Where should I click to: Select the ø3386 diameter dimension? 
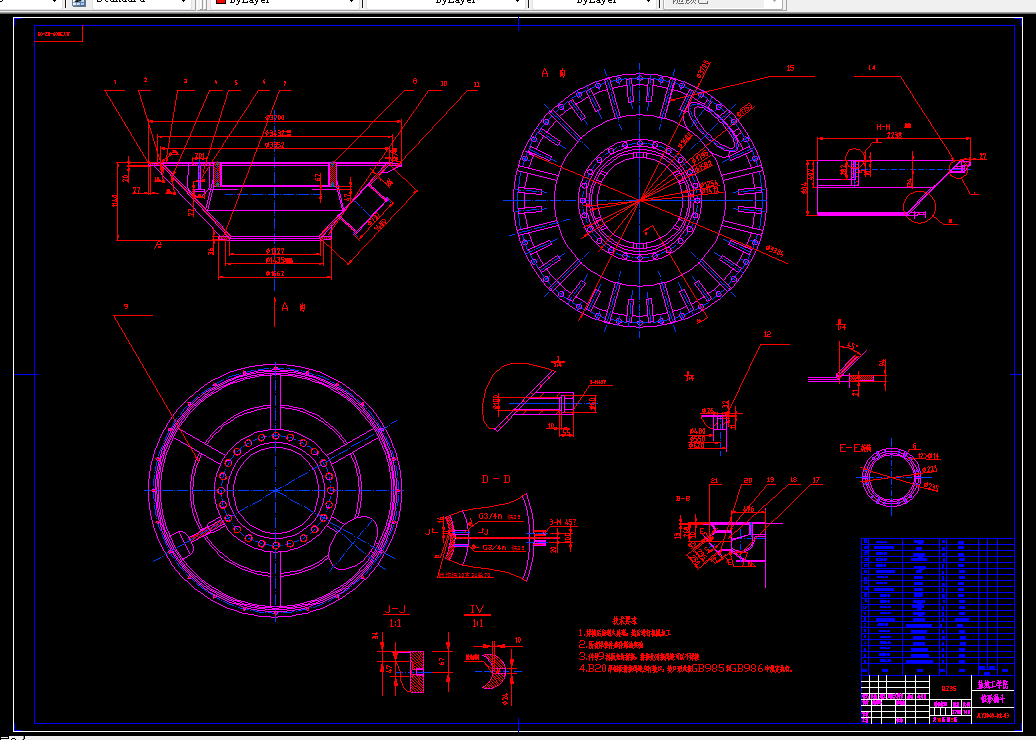pyautogui.click(x=774, y=250)
